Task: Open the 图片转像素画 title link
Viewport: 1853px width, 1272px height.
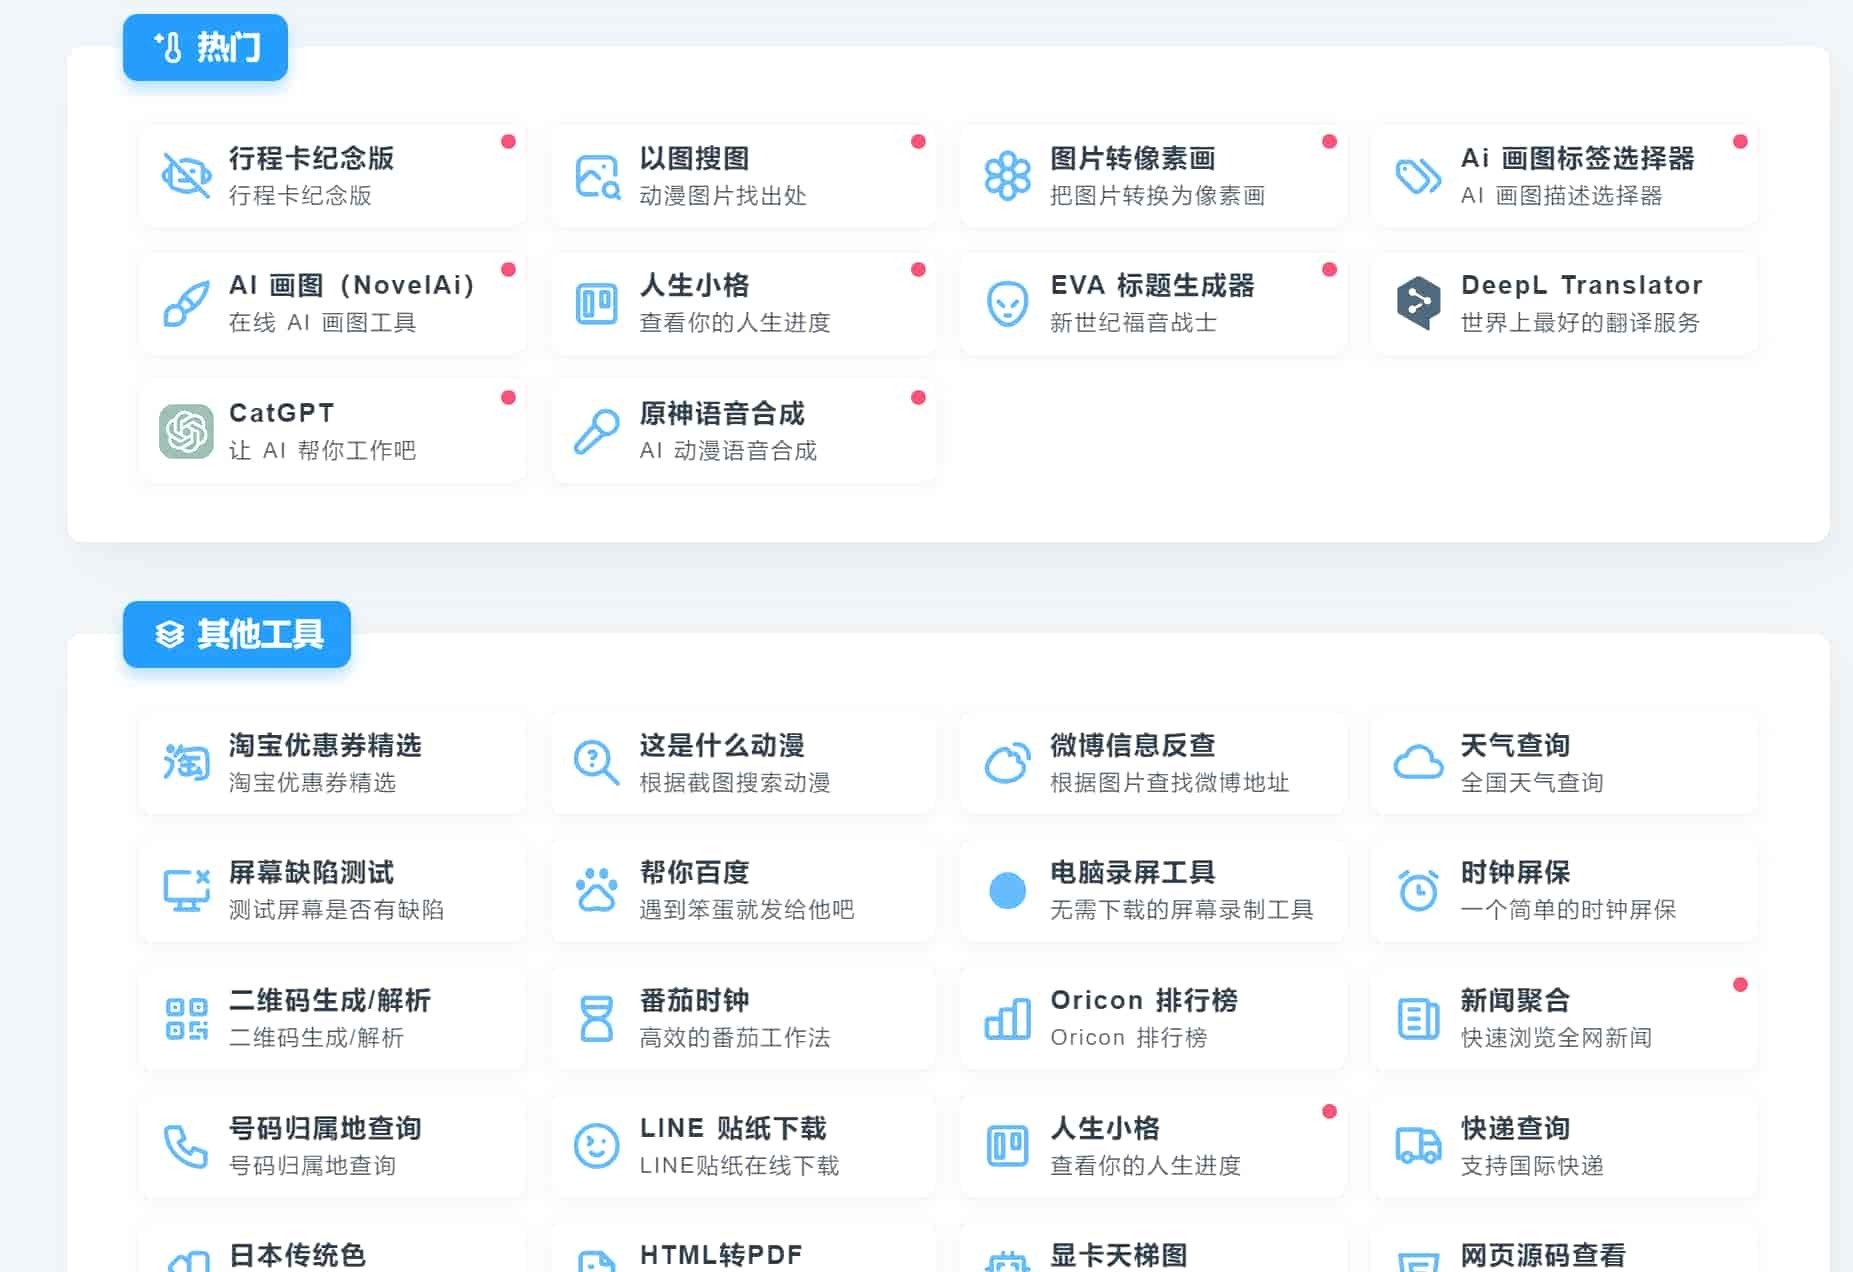Action: point(1132,158)
